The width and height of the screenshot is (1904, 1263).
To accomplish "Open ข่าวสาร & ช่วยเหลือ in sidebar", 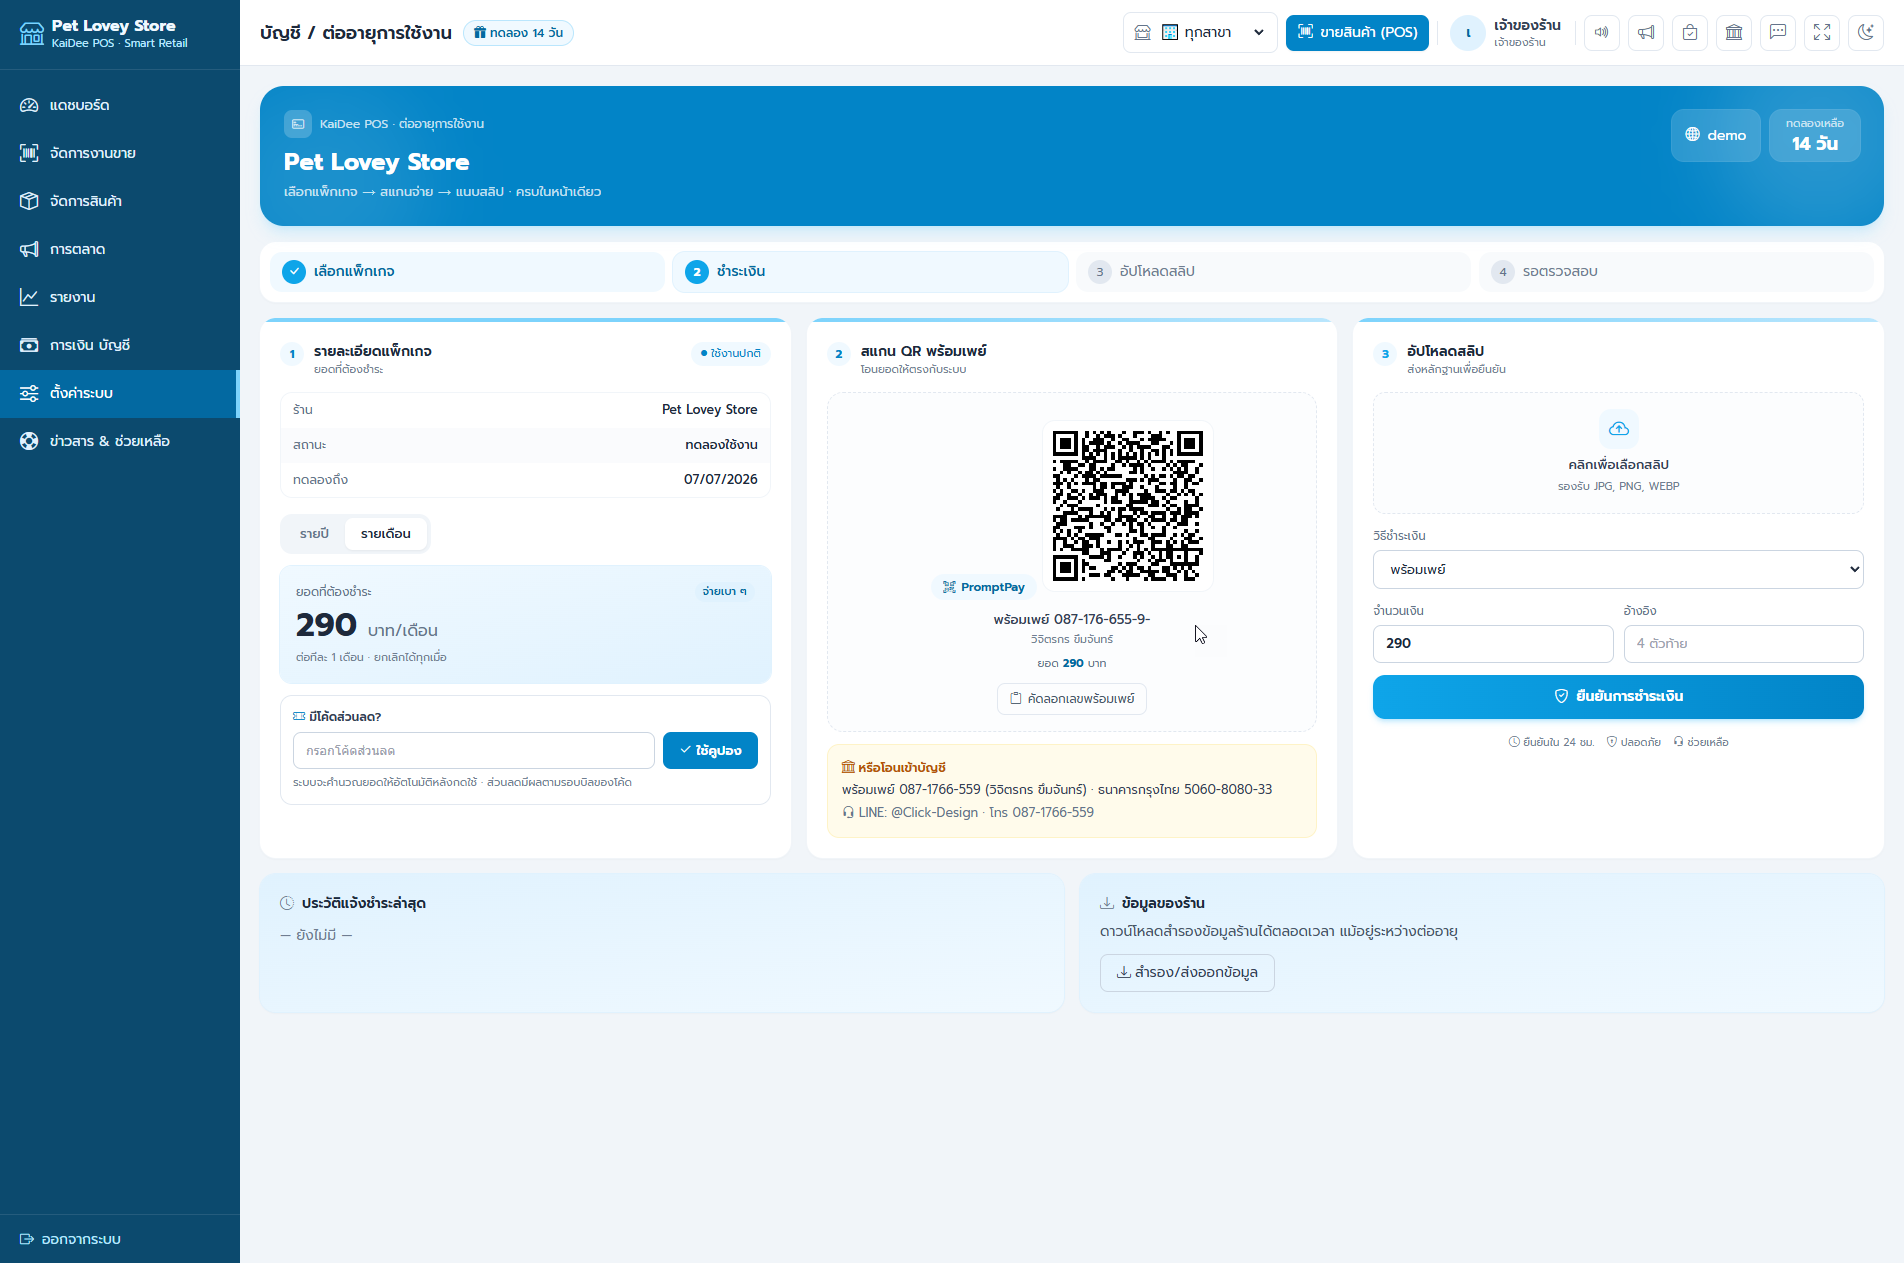I will point(119,441).
